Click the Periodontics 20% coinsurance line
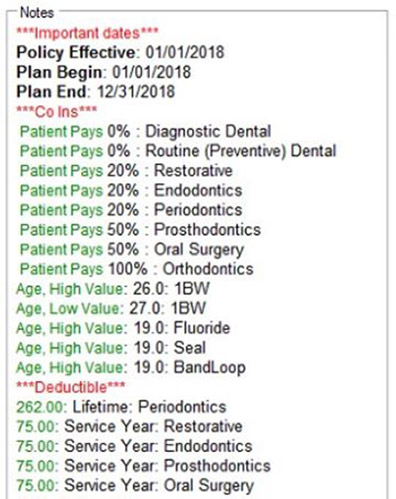This screenshot has height=499, width=396. tap(131, 210)
